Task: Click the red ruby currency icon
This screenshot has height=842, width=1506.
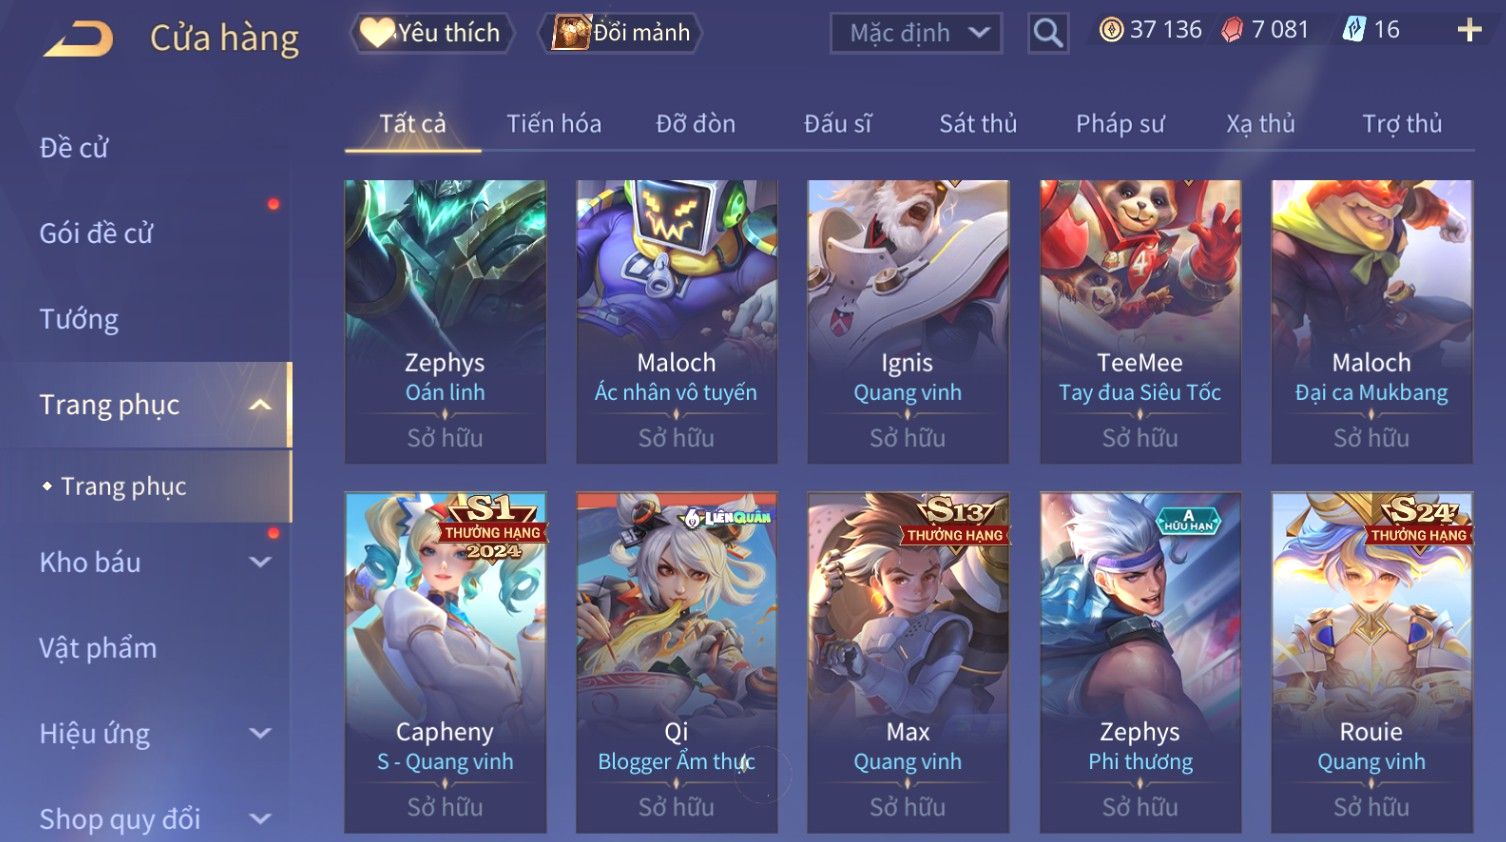Action: pyautogui.click(x=1232, y=30)
